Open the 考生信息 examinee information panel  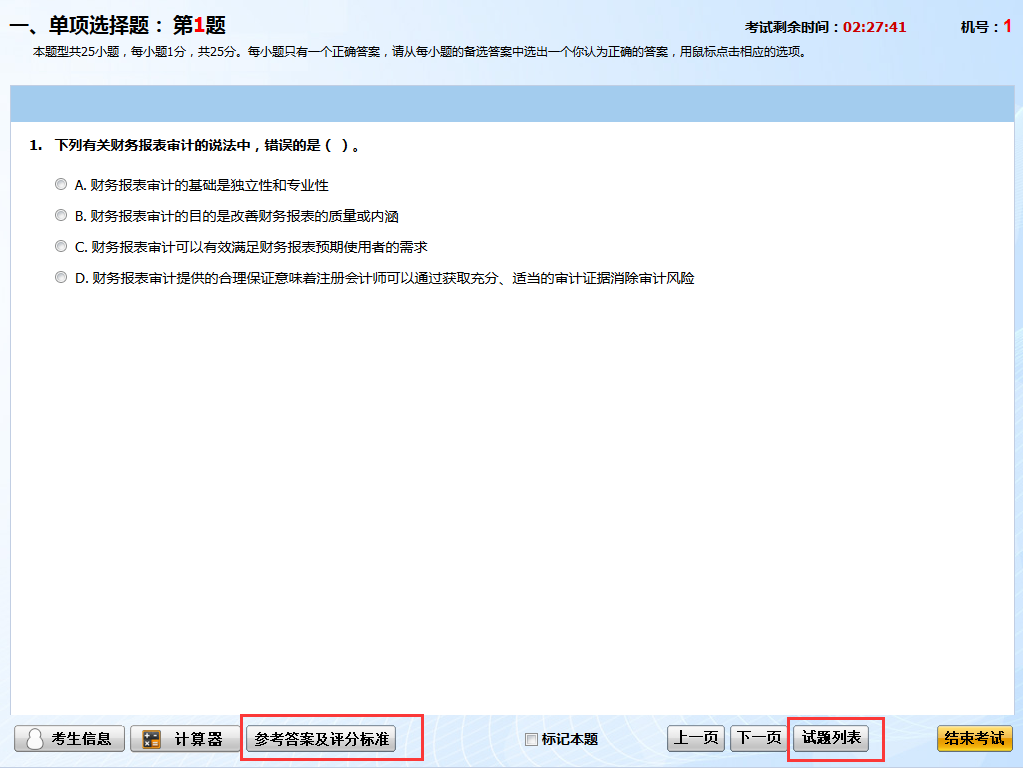point(68,738)
